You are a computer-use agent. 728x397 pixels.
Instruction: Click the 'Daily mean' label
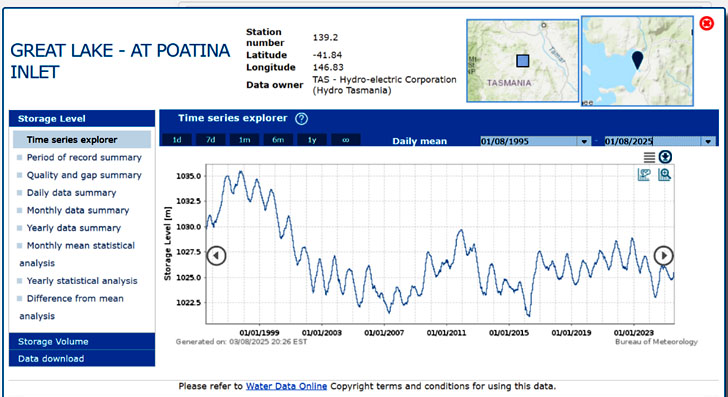[420, 141]
